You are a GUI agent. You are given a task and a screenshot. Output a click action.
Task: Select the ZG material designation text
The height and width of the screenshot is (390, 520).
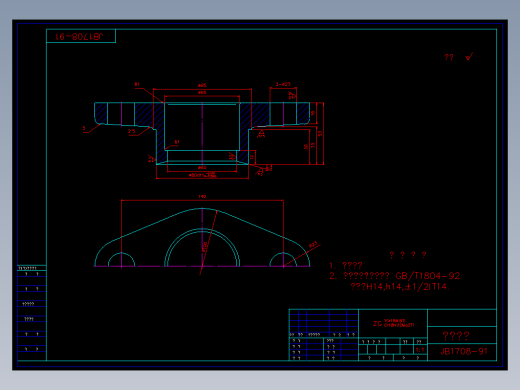click(x=394, y=323)
